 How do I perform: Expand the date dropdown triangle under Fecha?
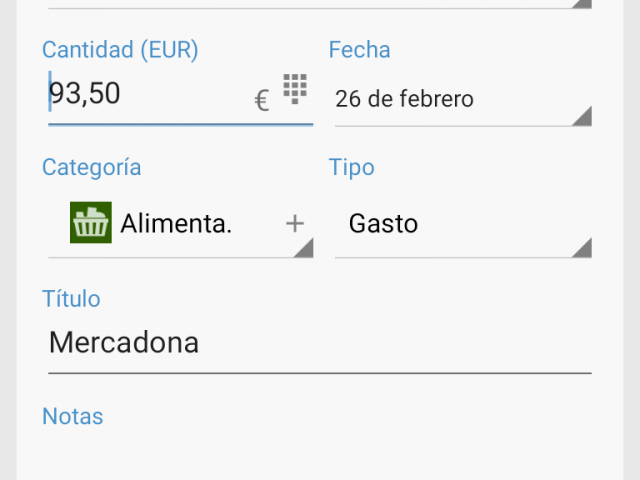tap(582, 116)
